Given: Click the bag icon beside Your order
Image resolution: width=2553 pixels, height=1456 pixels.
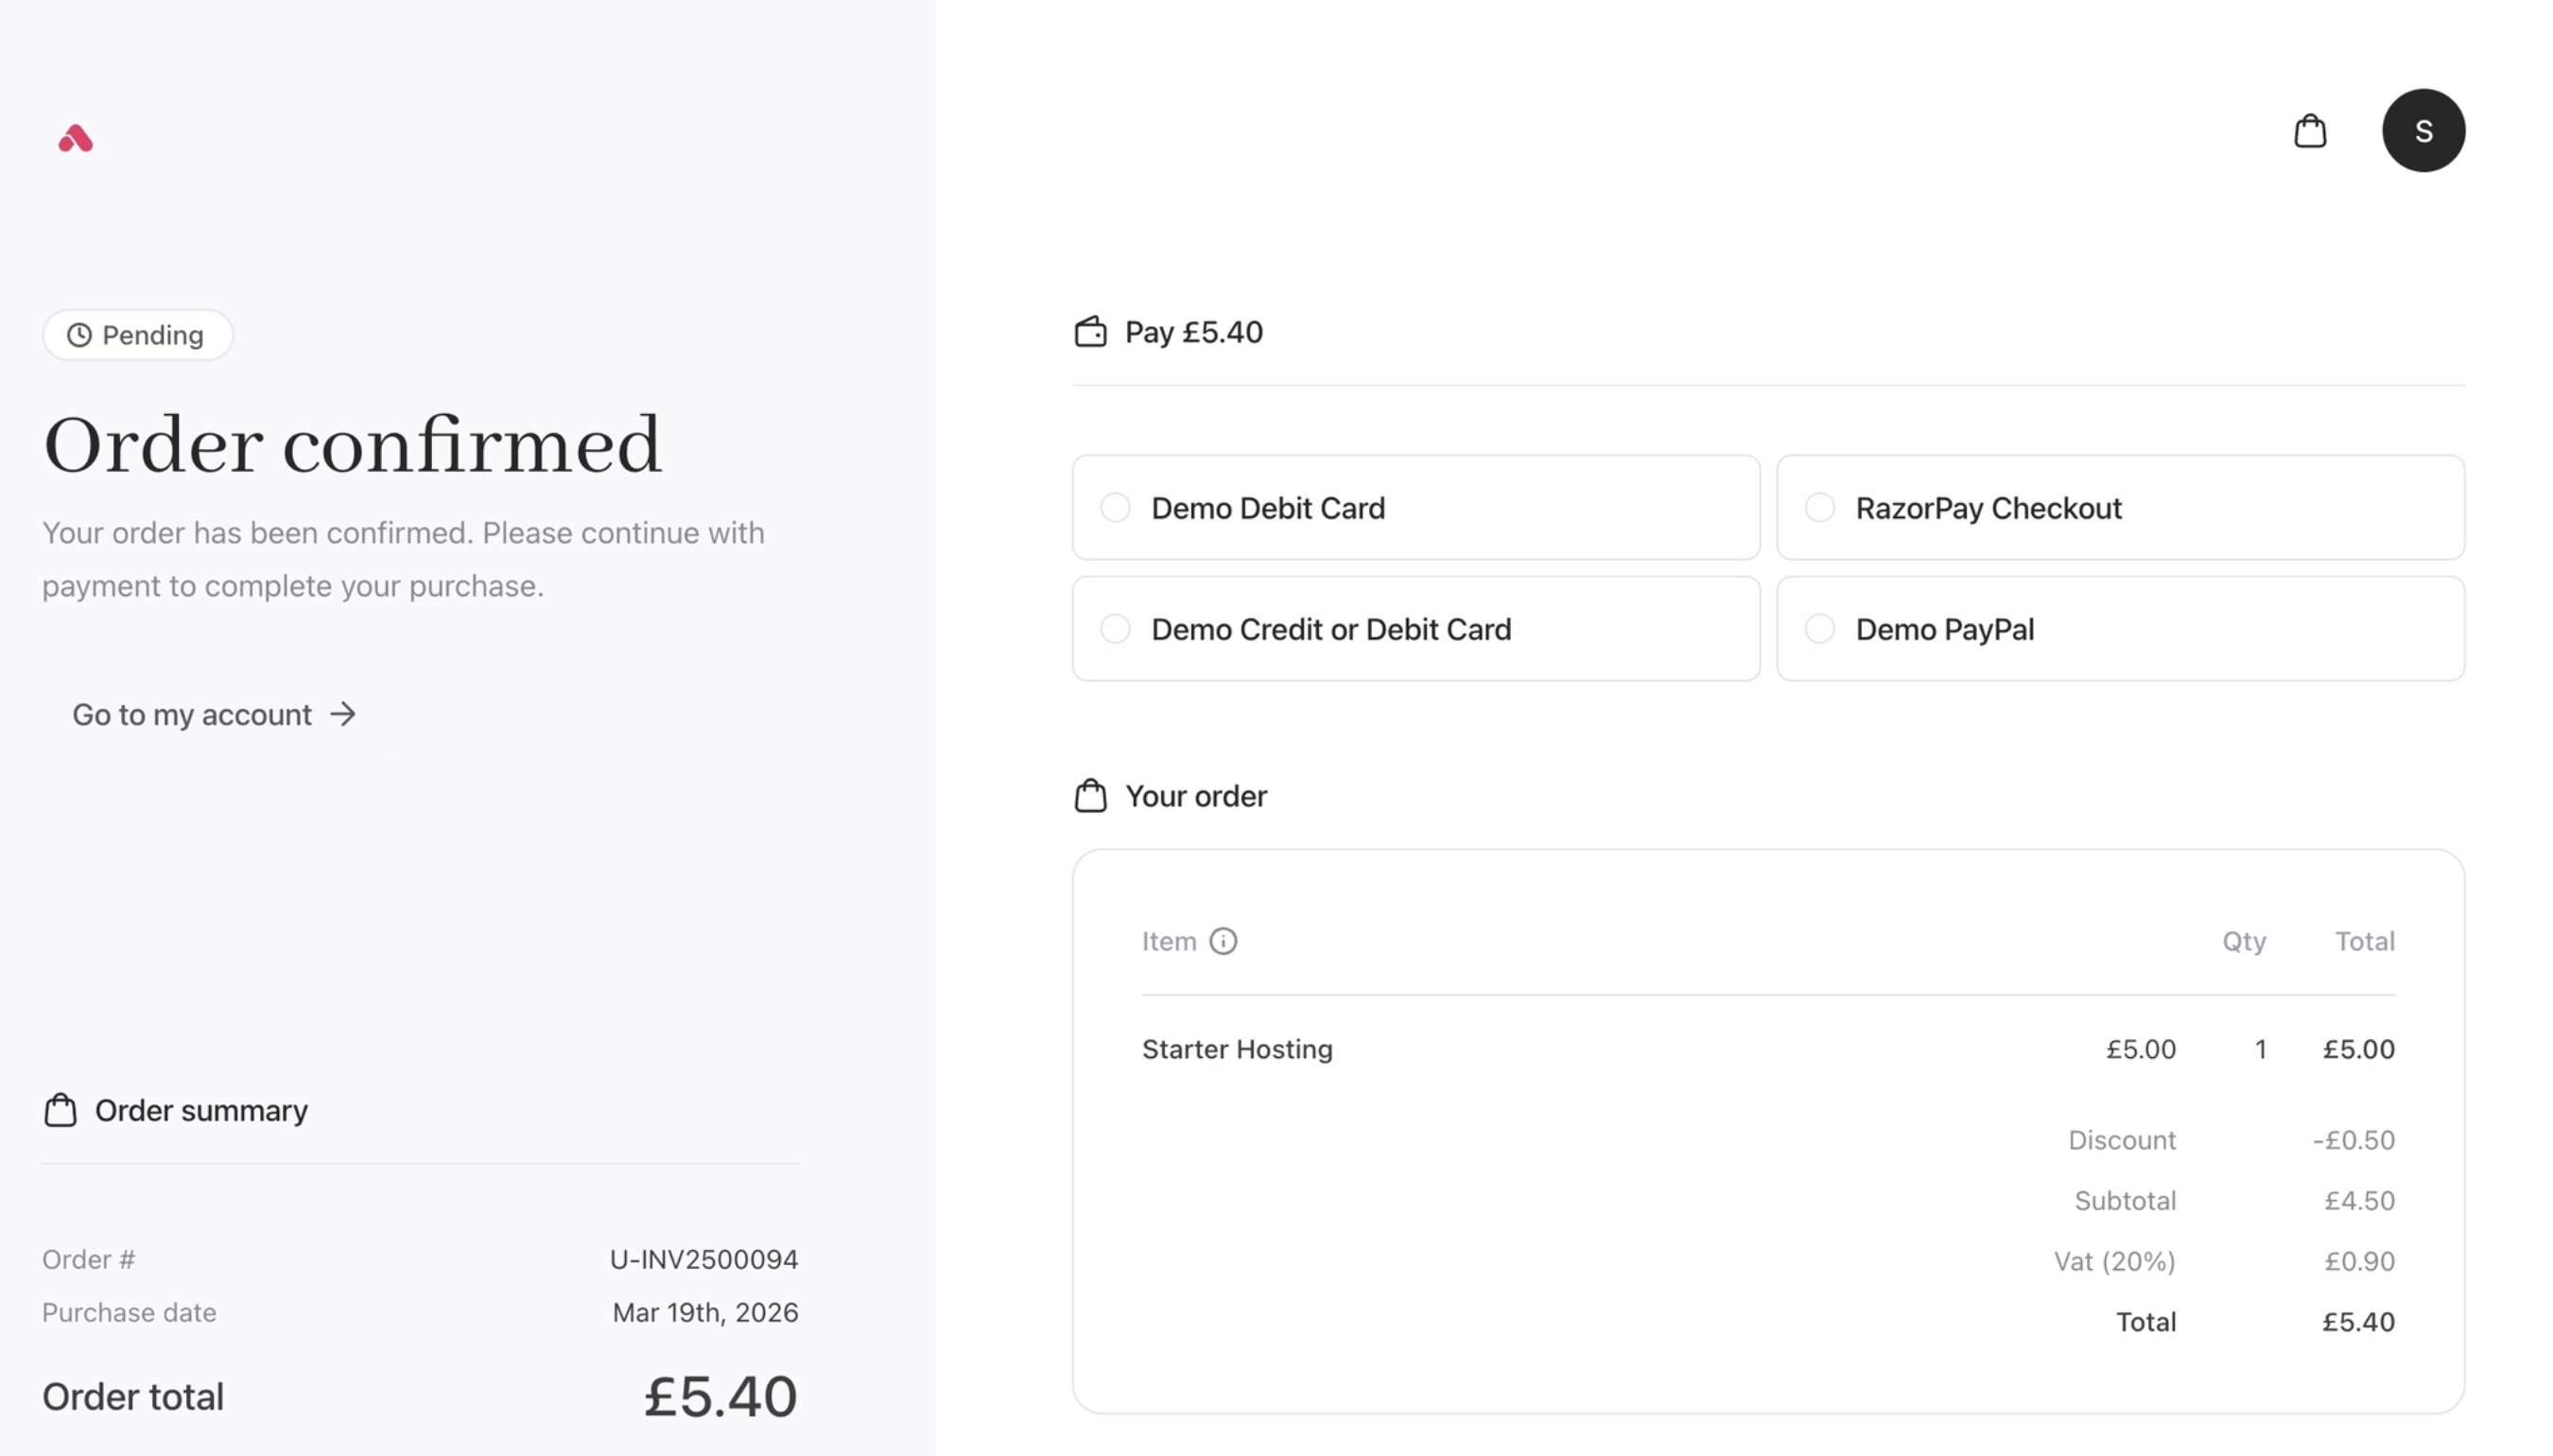Looking at the screenshot, I should point(1090,796).
